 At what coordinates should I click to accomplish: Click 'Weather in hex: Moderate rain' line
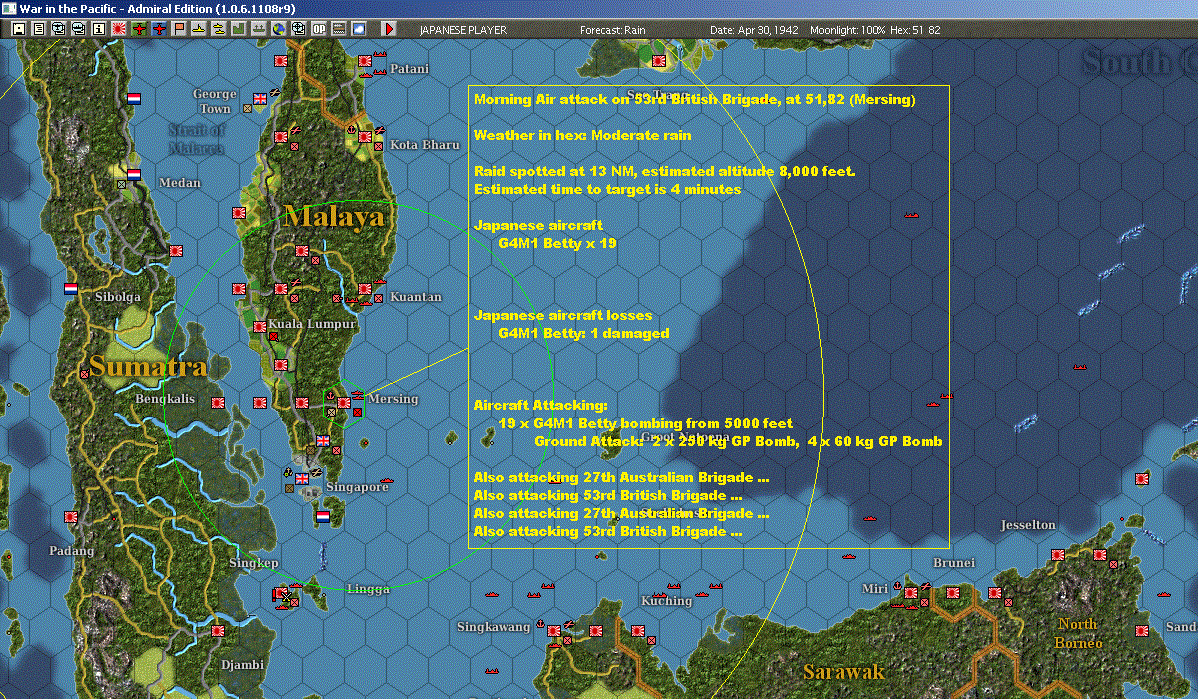point(582,135)
